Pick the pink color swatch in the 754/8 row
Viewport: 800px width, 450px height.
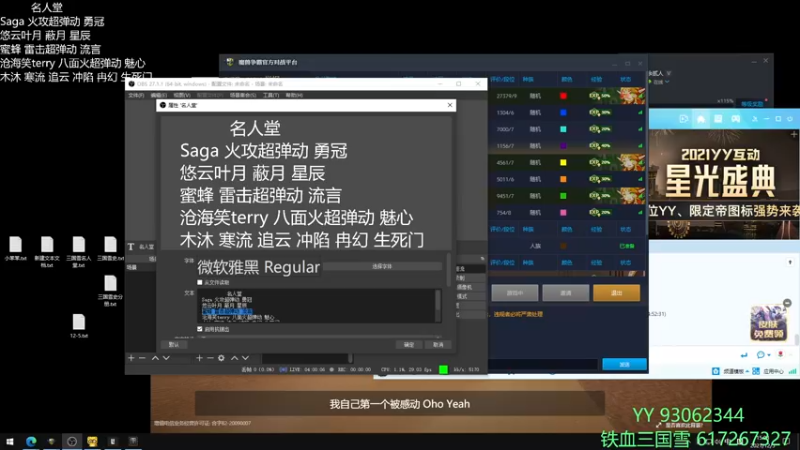tap(563, 212)
